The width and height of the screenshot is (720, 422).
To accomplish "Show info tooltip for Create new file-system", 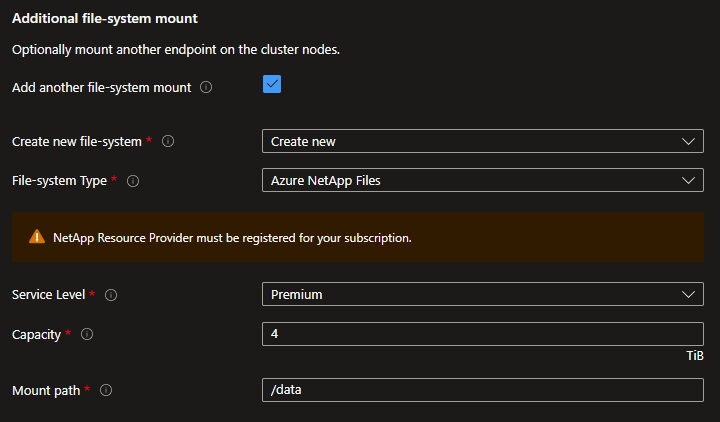I will pos(168,141).
